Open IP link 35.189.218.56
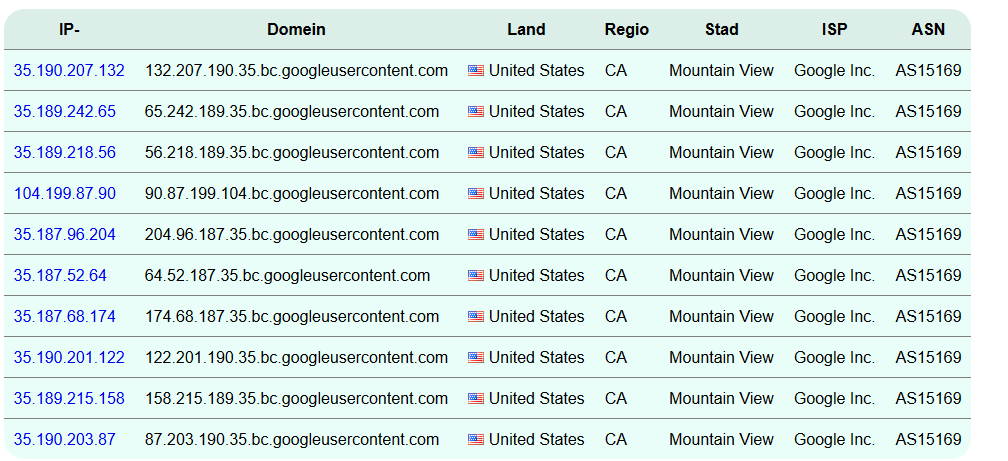 [65, 152]
